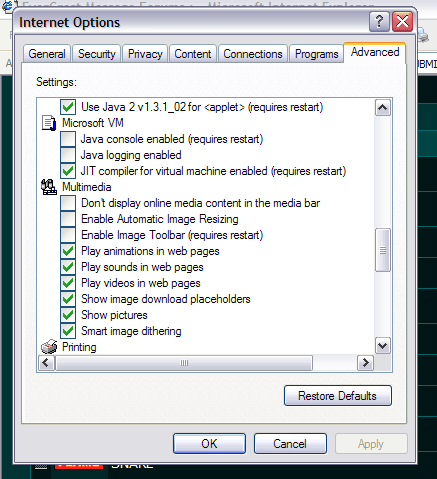
Task: Select the Privacy tab
Action: (x=145, y=54)
